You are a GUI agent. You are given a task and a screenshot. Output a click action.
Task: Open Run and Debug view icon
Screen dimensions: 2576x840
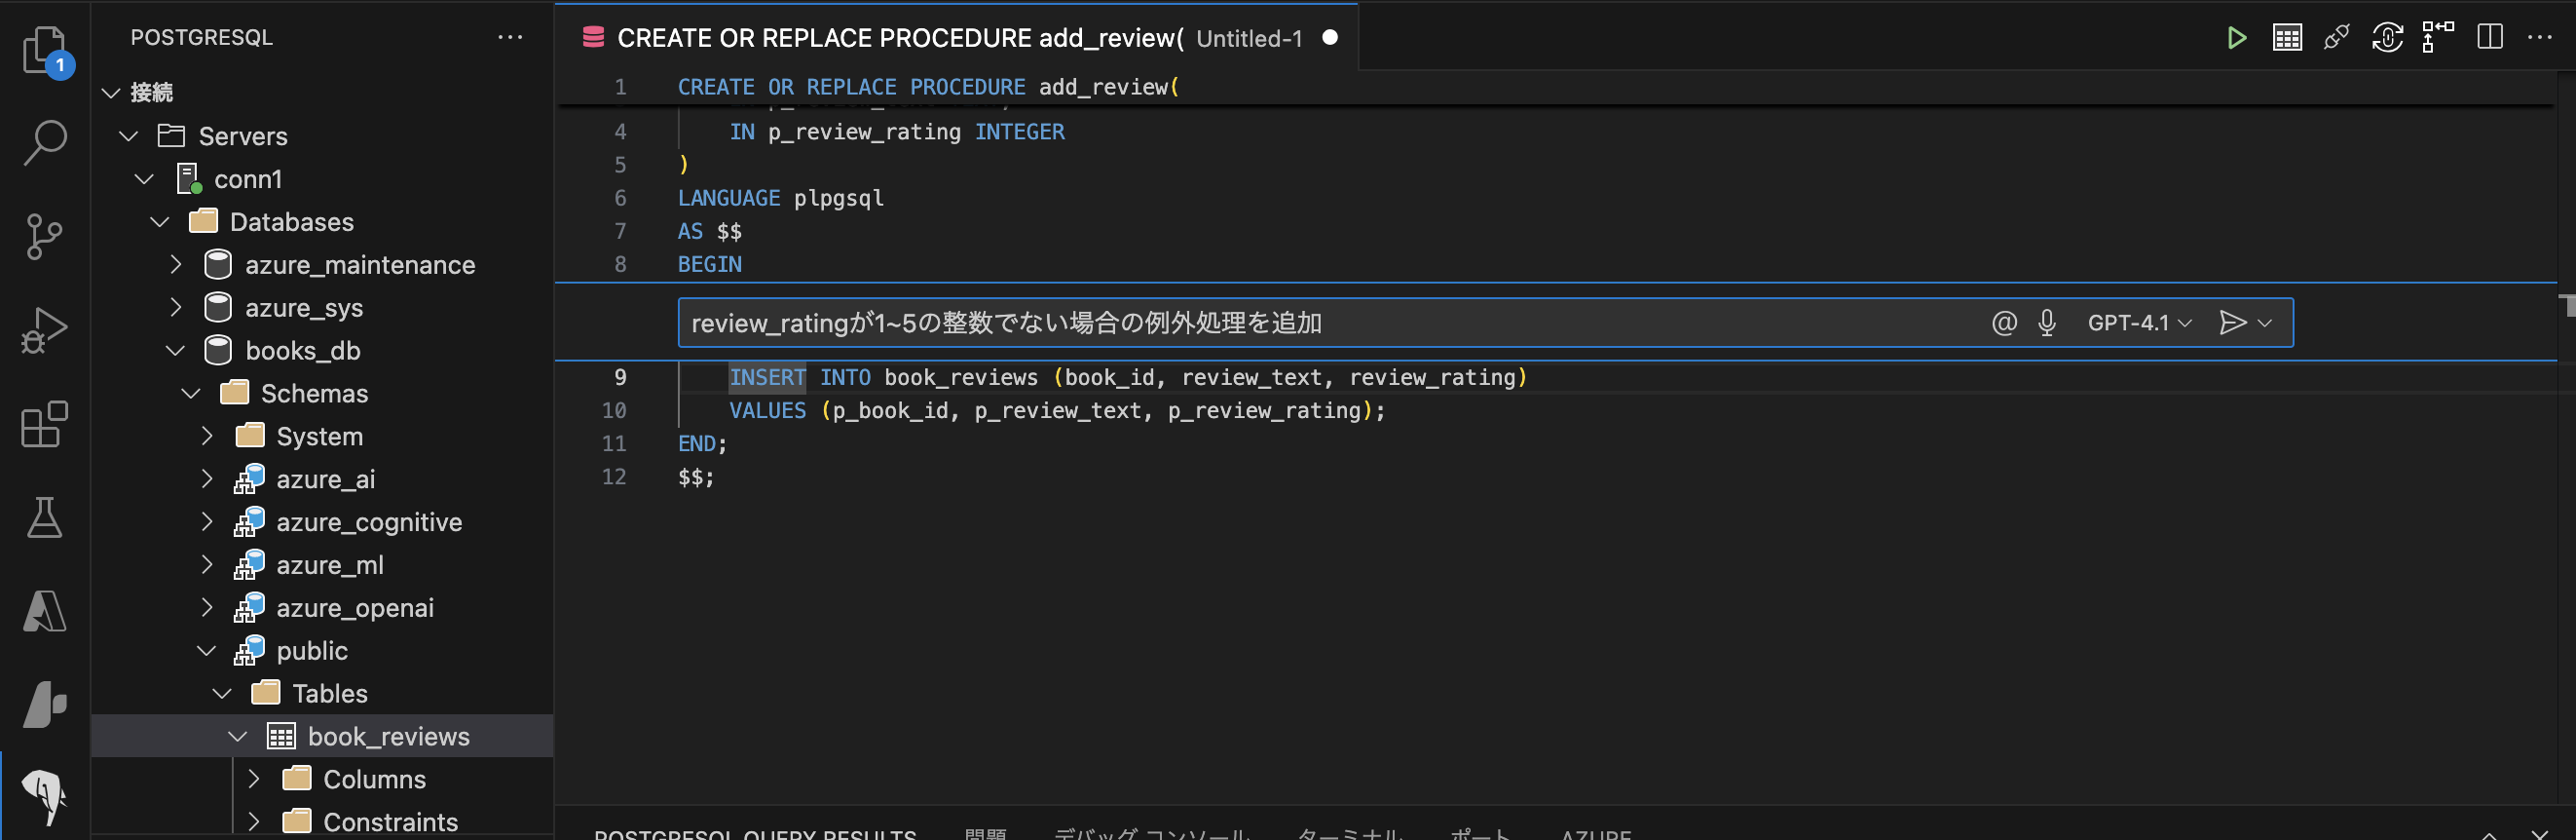(x=45, y=330)
